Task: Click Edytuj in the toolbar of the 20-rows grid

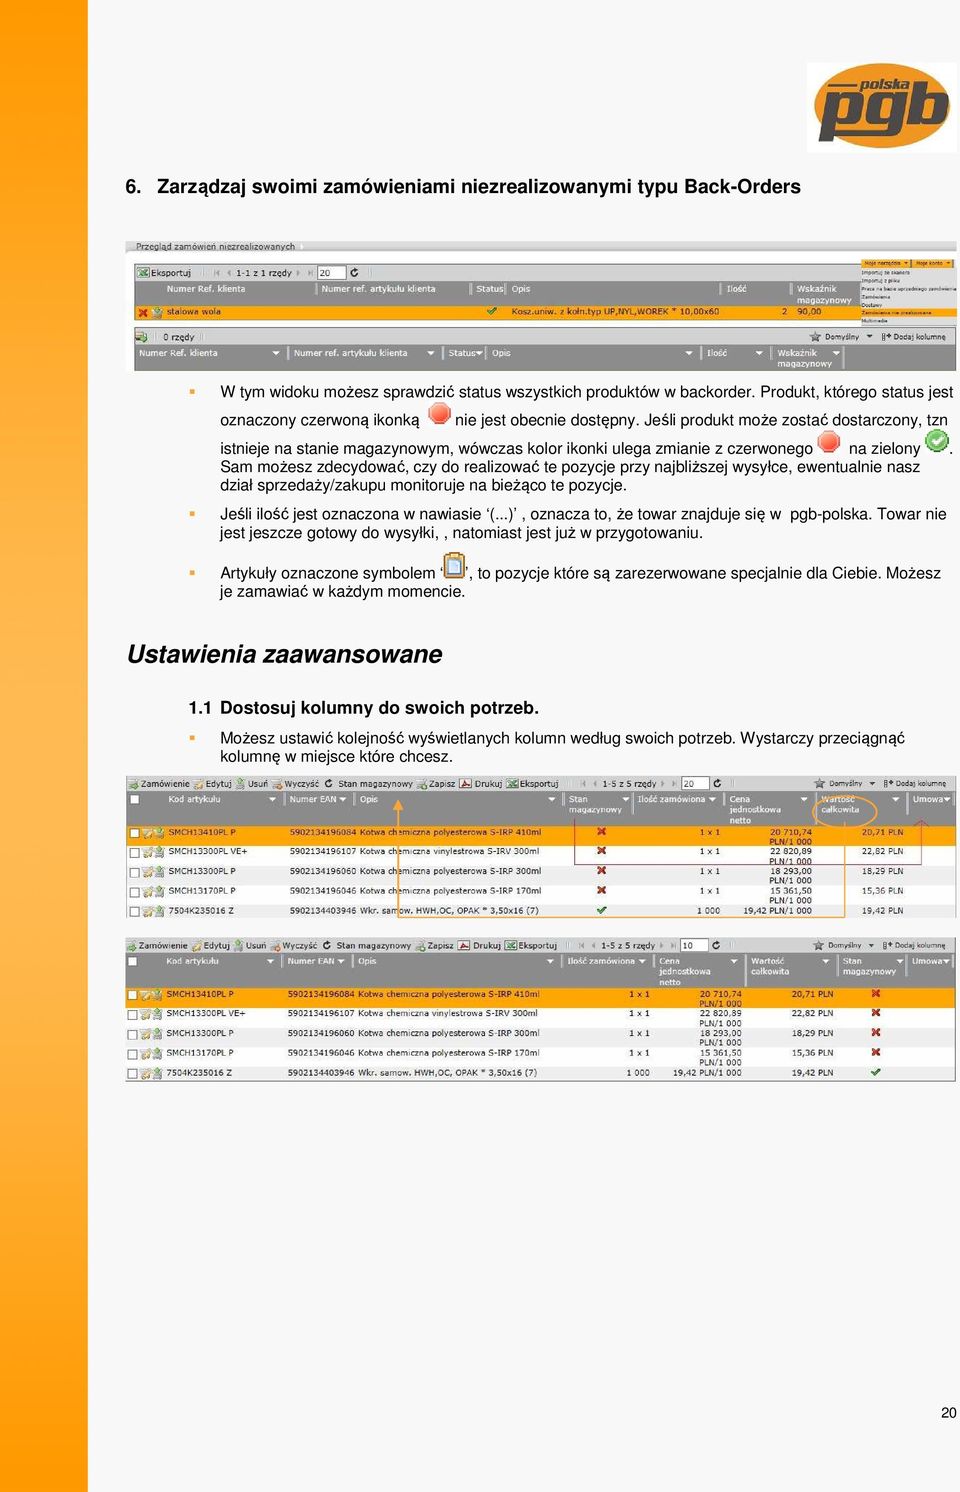Action: tap(213, 784)
